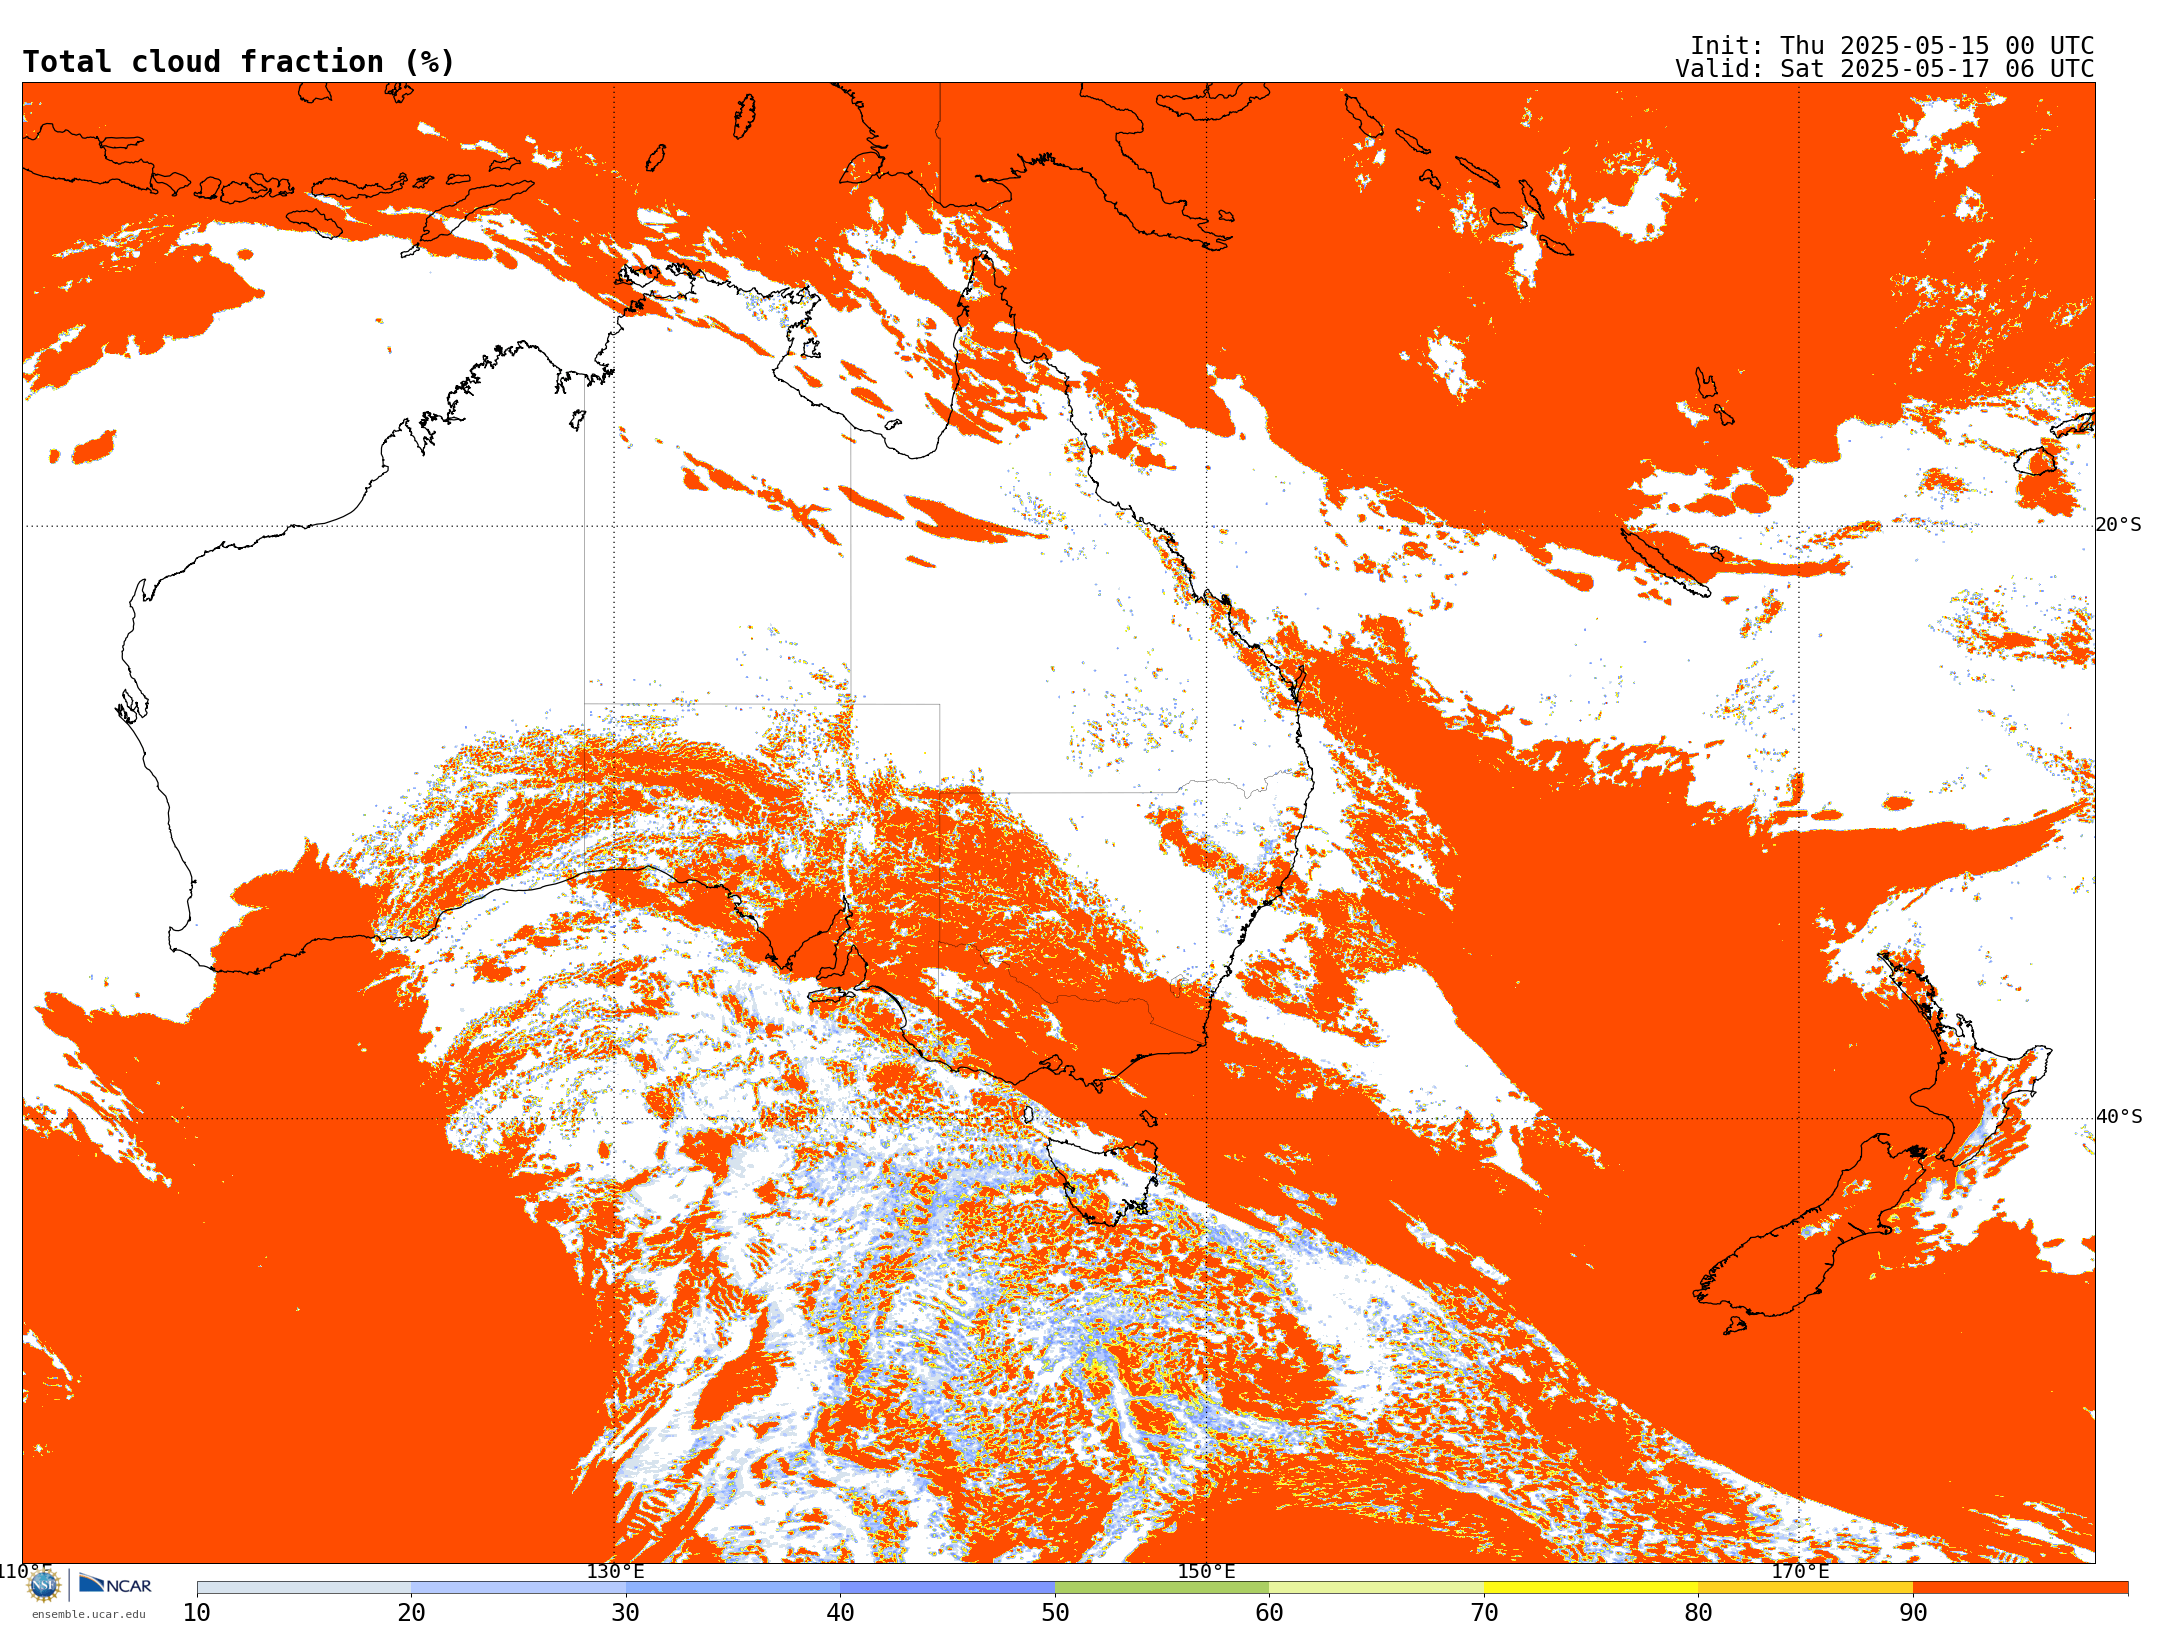2160x1626 pixels.
Task: Click the blue 30 colorbar segment
Action: (733, 1588)
